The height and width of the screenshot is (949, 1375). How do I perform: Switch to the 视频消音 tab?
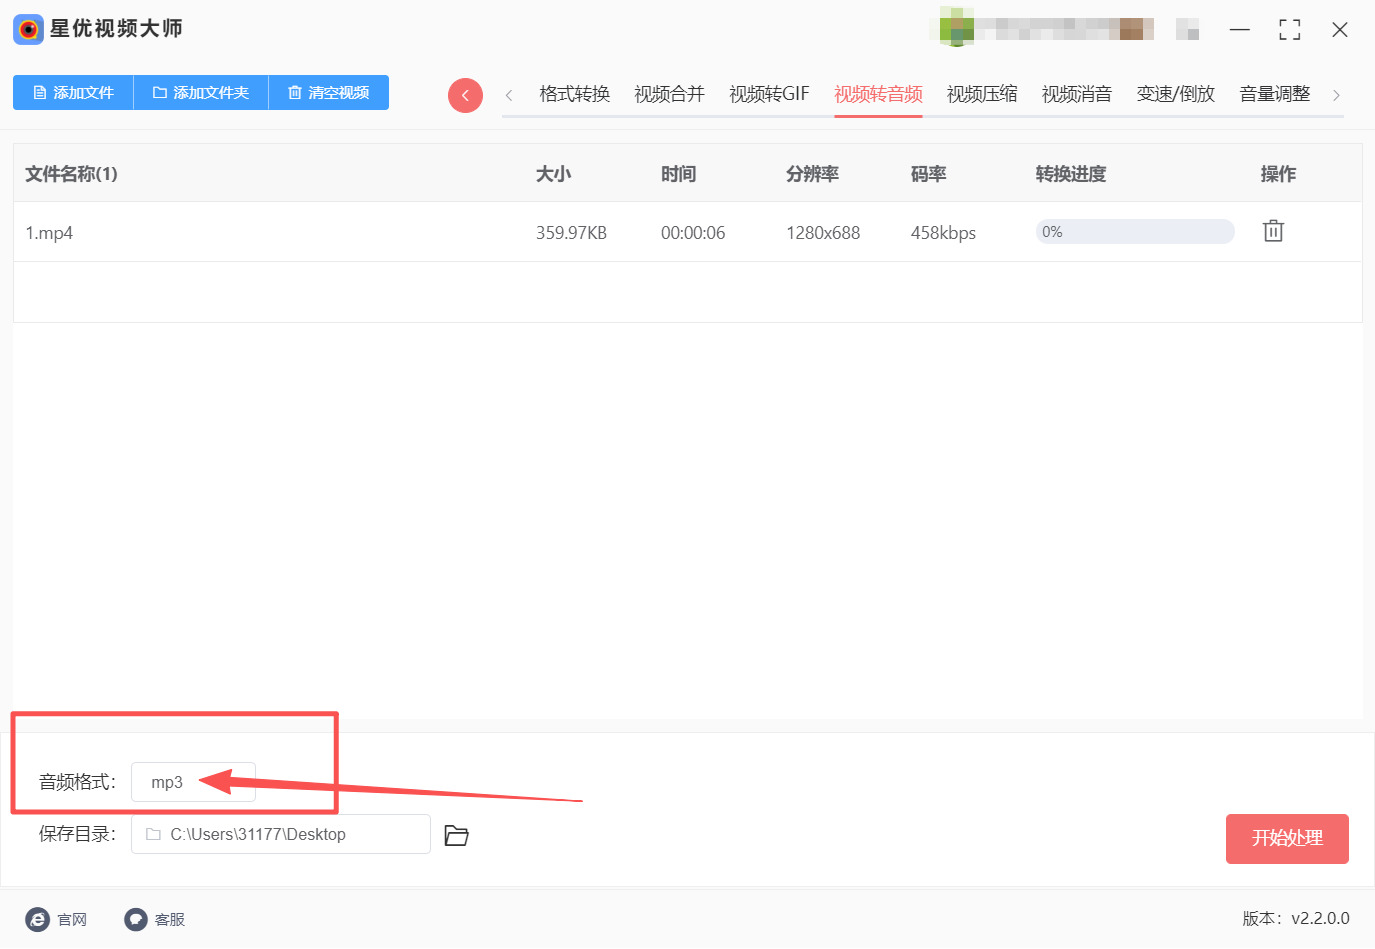coord(1077,94)
